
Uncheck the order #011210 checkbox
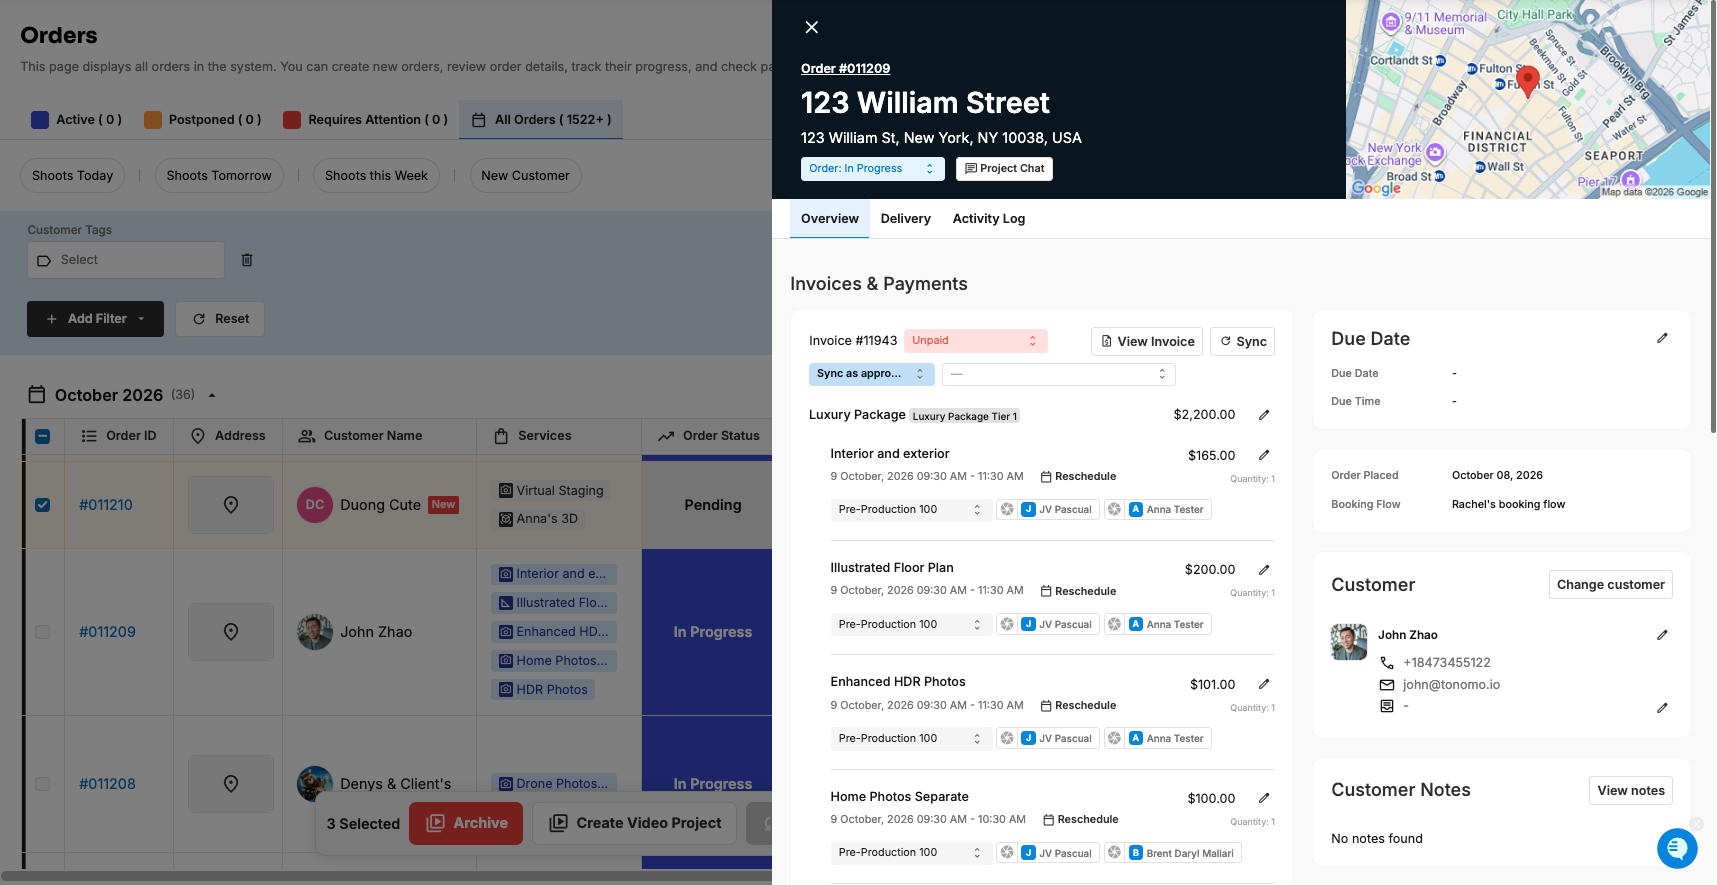click(x=43, y=505)
